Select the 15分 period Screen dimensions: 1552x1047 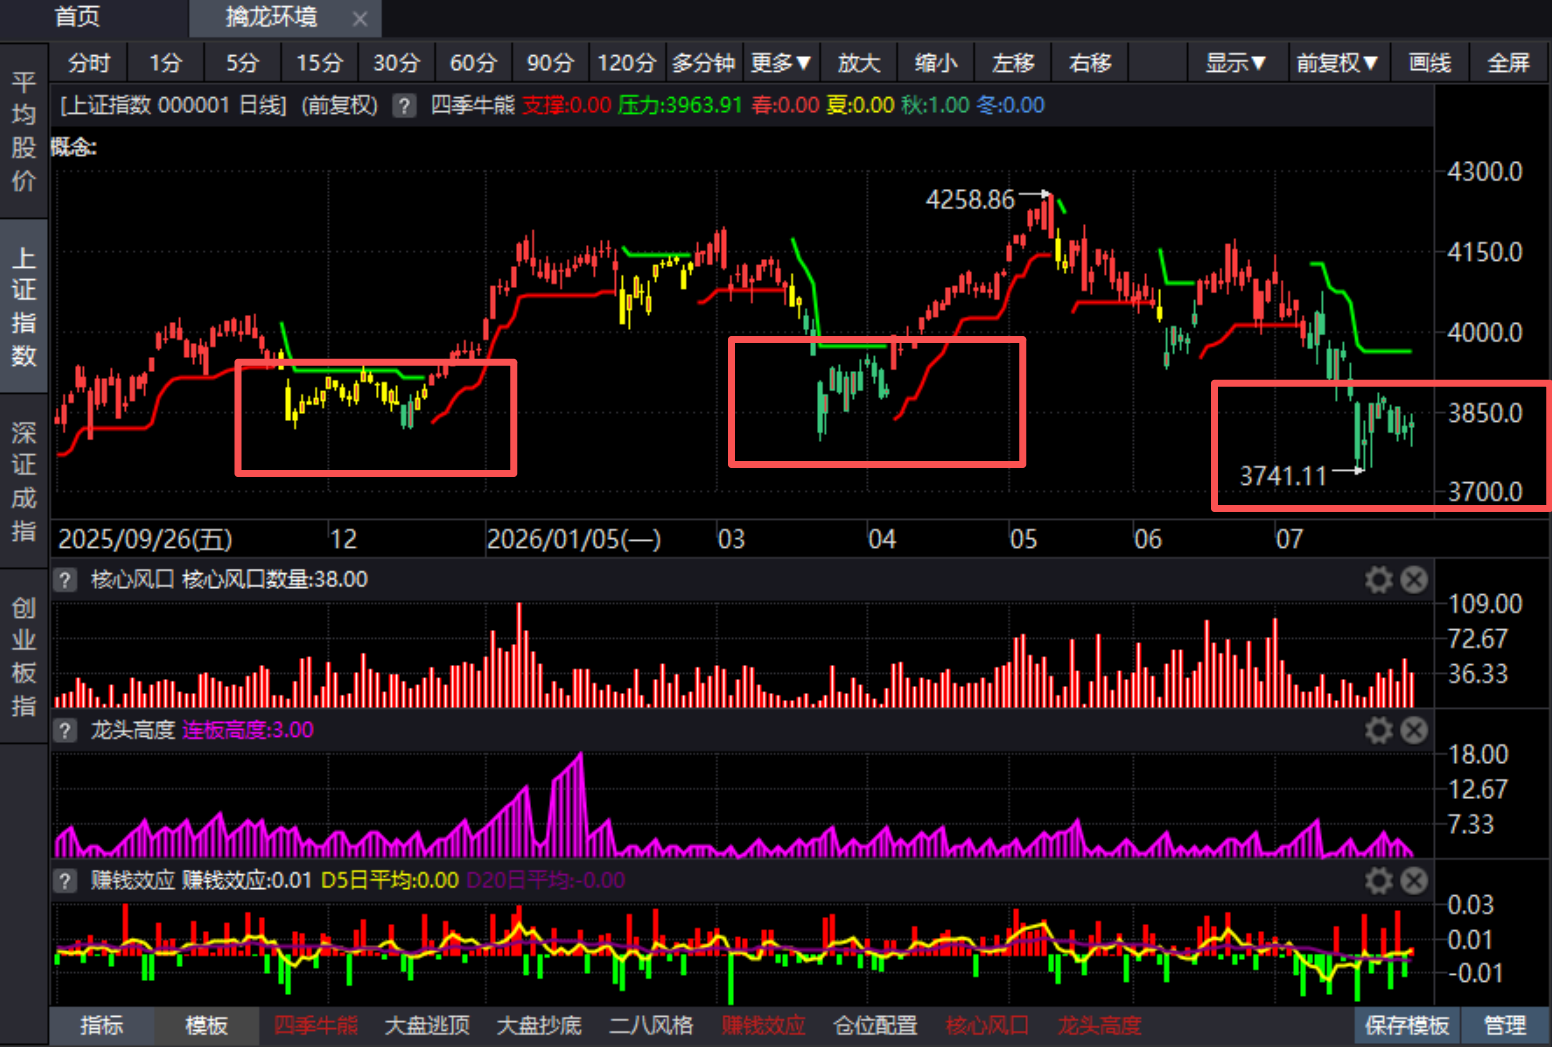[x=320, y=63]
